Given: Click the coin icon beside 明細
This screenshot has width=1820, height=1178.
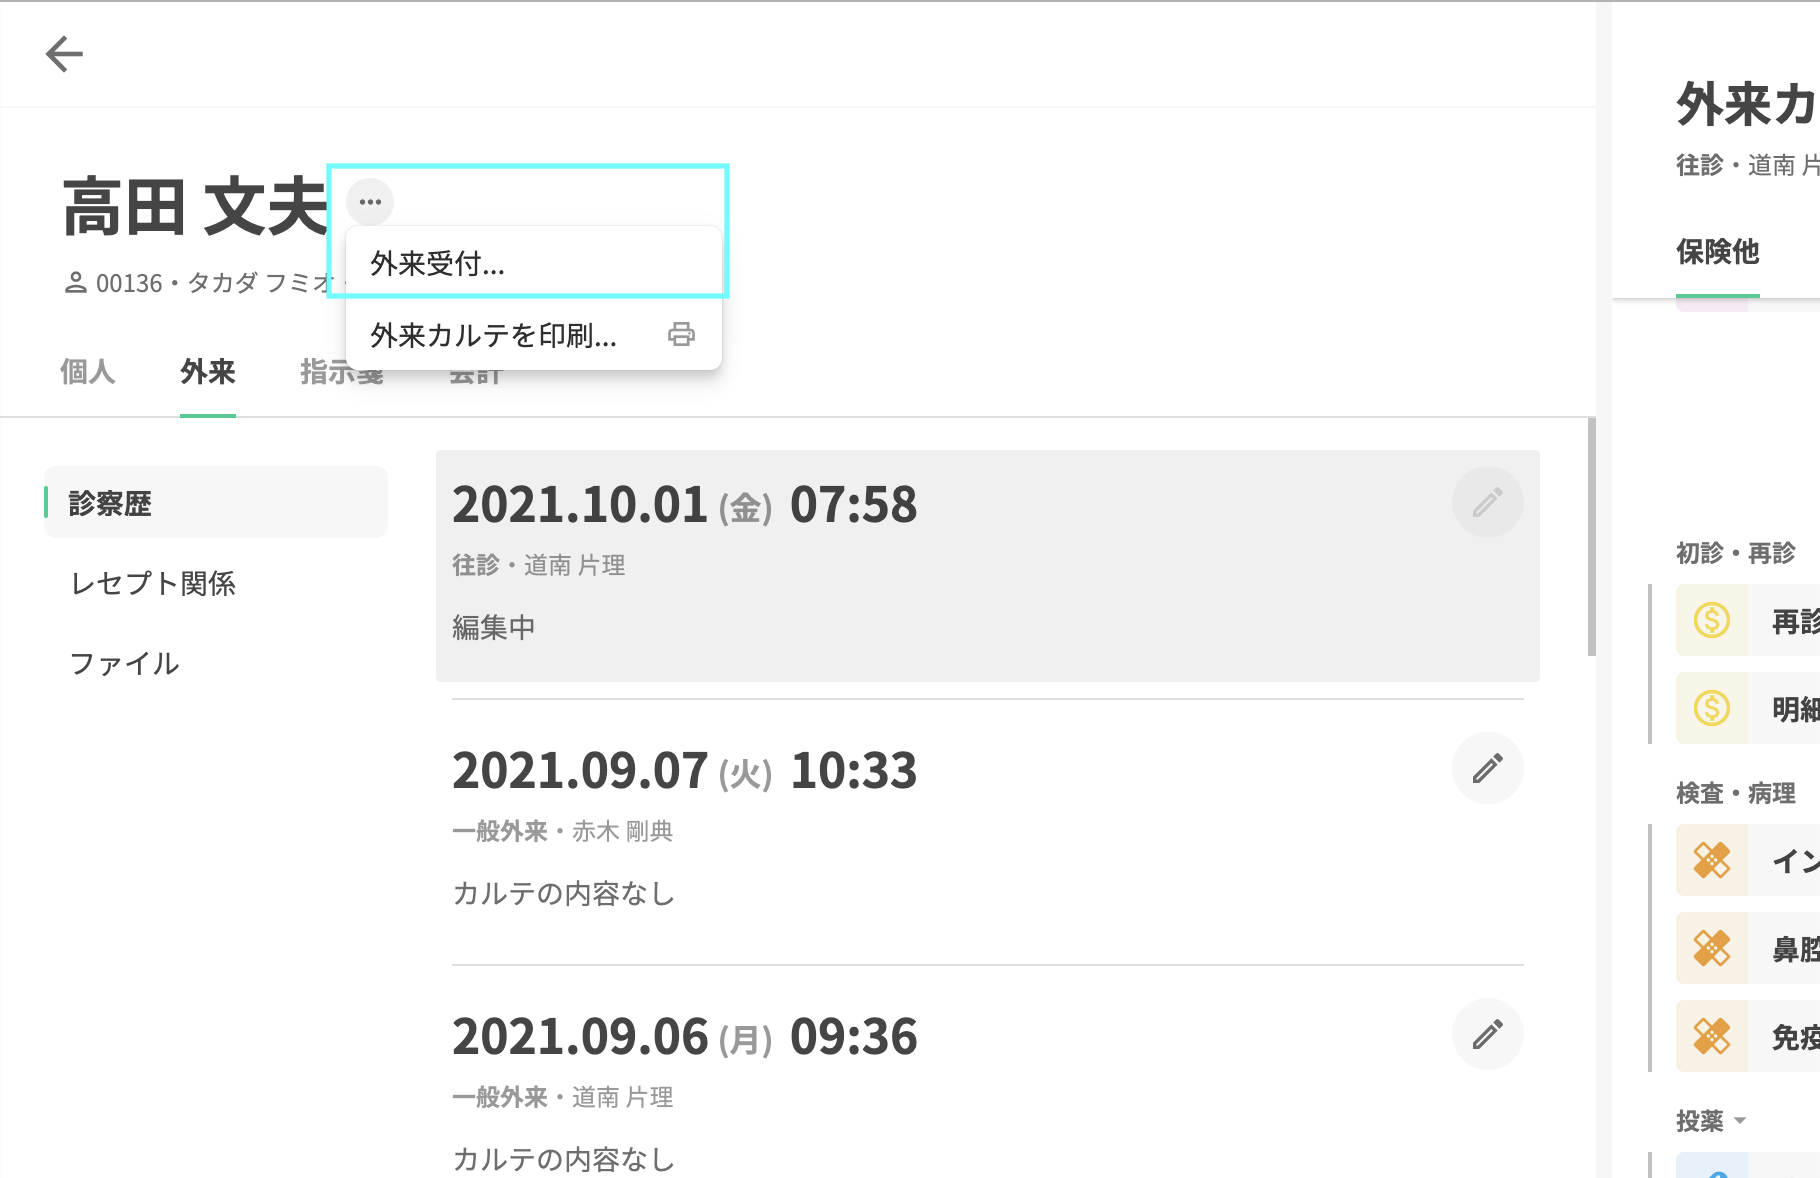Looking at the screenshot, I should click(1711, 708).
